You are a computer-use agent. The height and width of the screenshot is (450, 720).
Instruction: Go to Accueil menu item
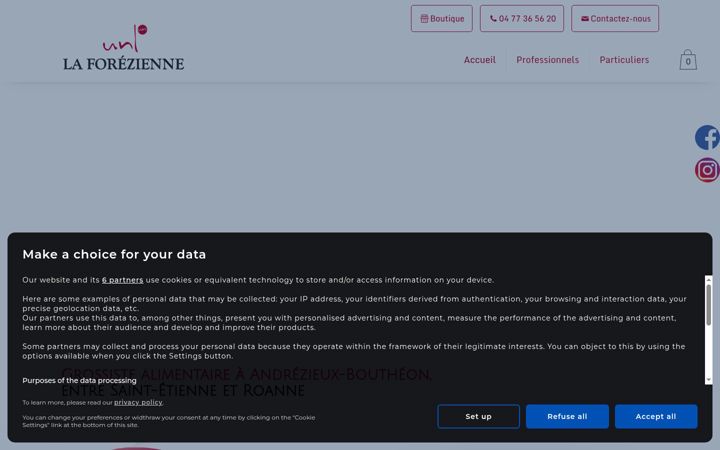click(479, 60)
